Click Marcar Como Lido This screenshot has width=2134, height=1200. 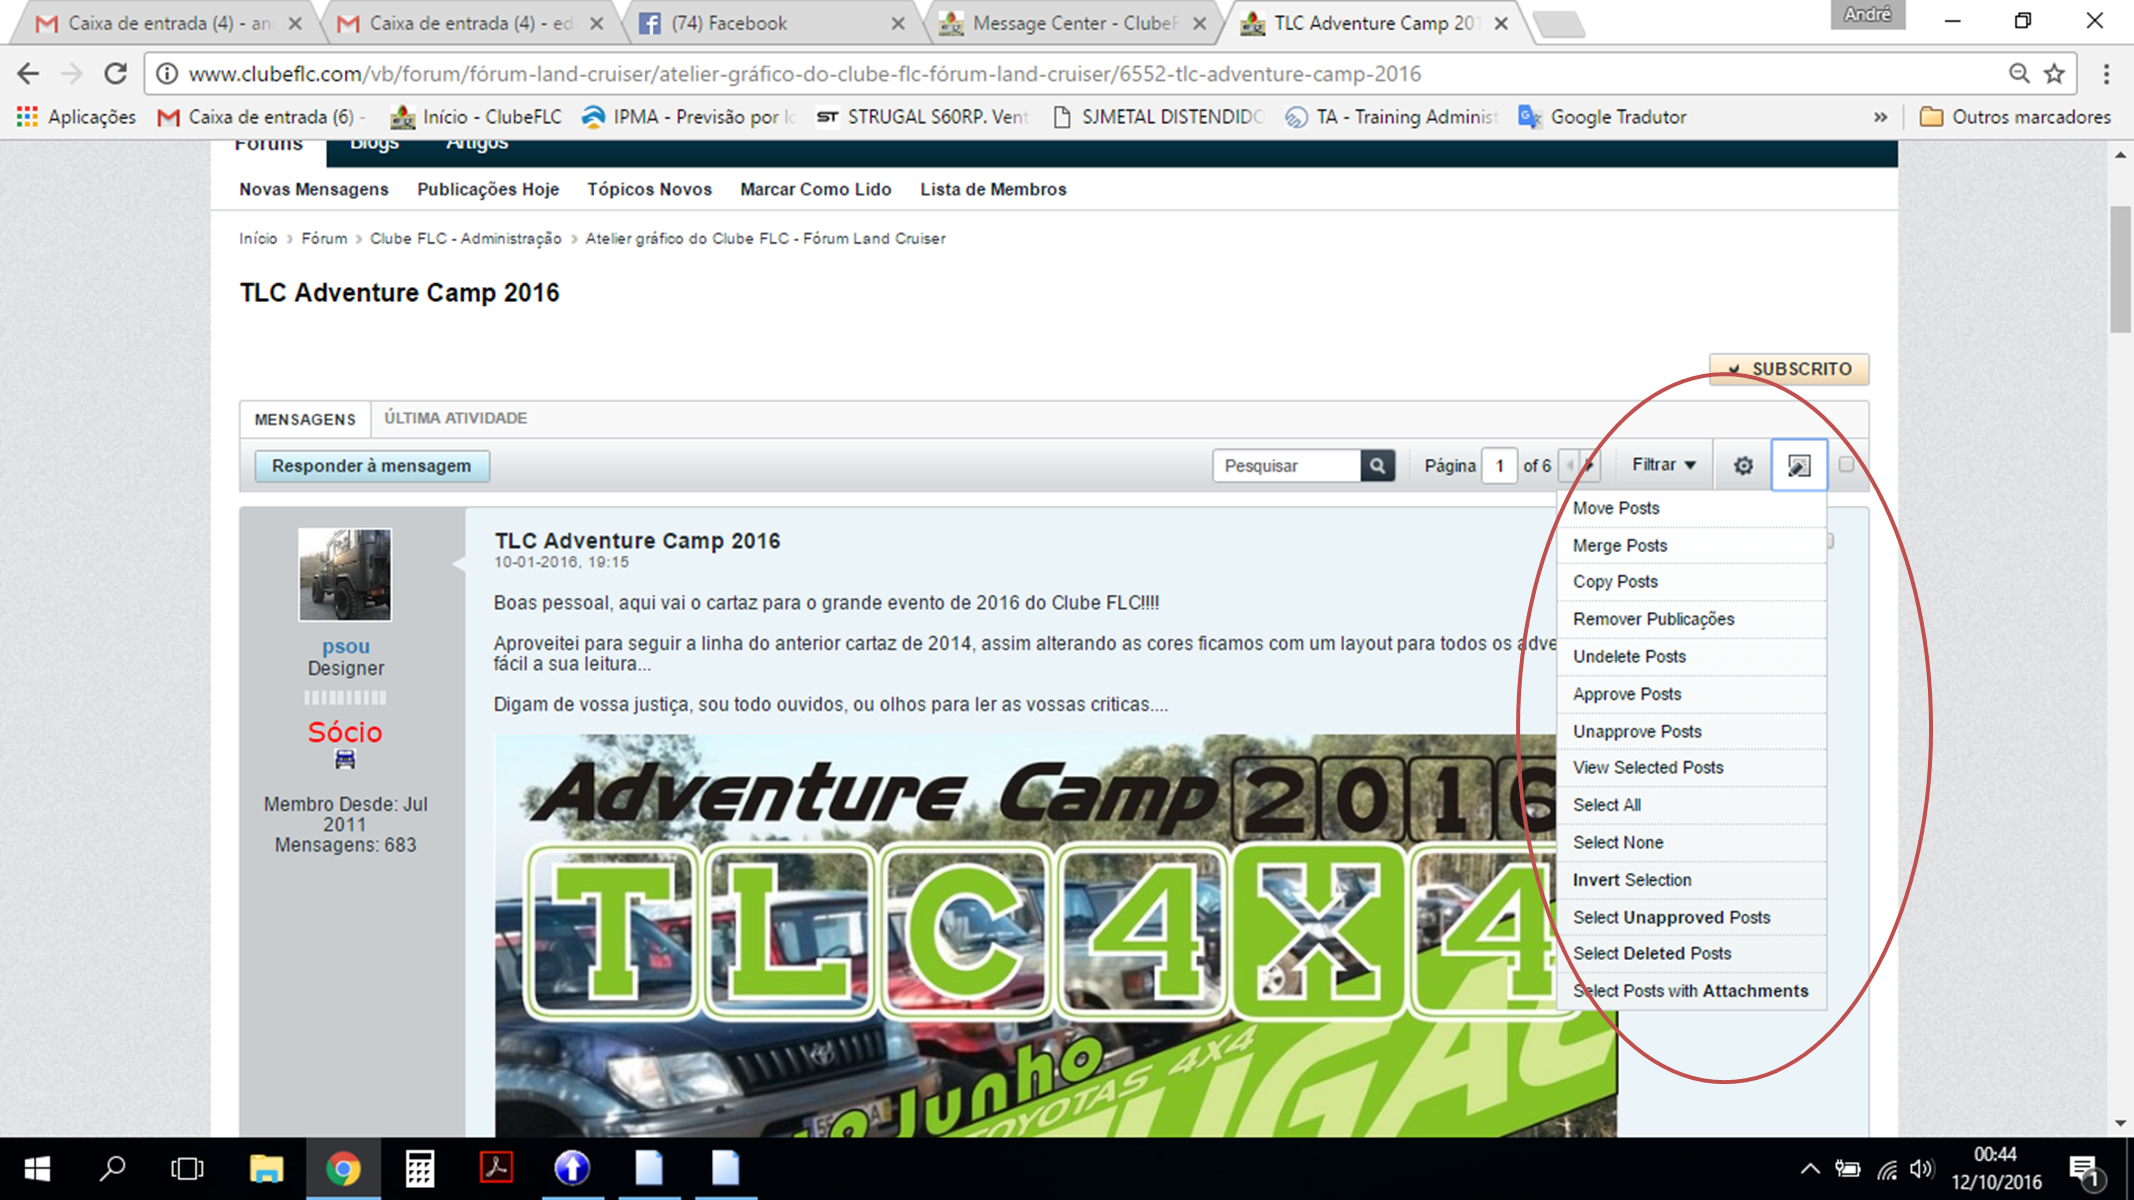click(x=816, y=189)
